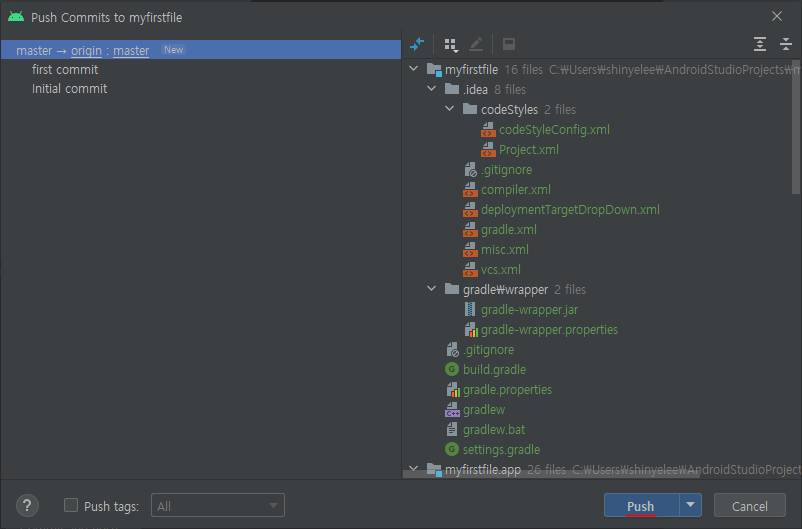
Task: Click vcs.xml file icon
Action: point(470,270)
